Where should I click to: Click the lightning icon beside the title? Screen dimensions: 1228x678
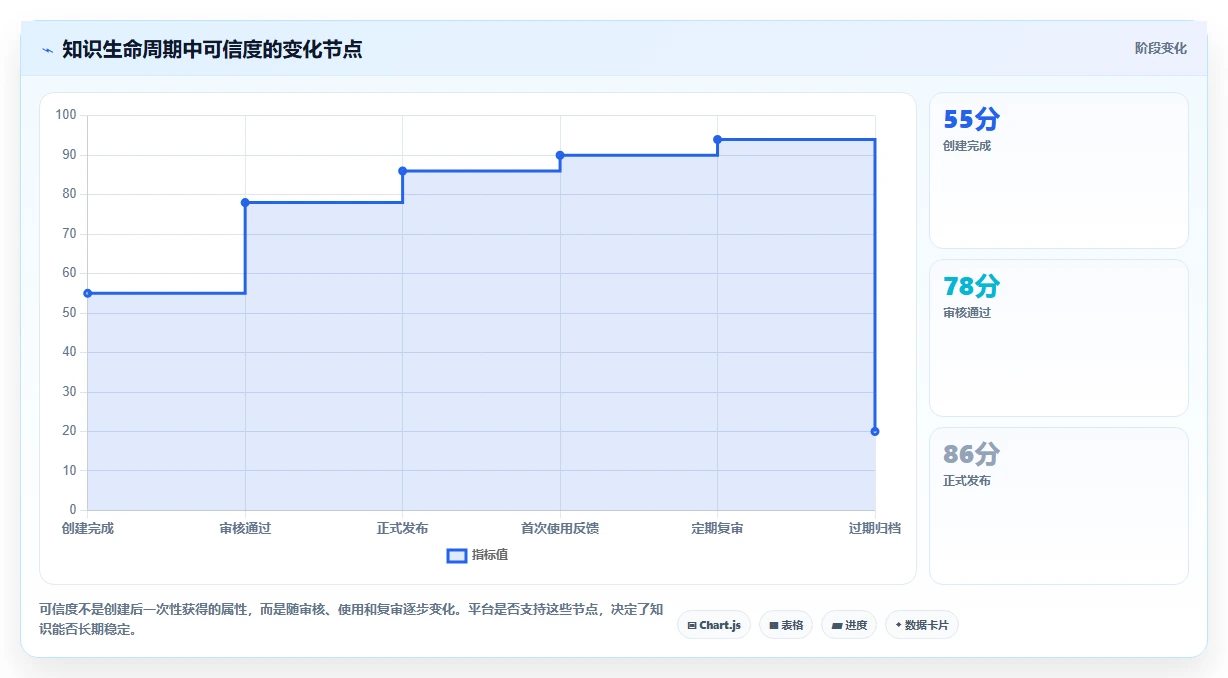coord(47,49)
